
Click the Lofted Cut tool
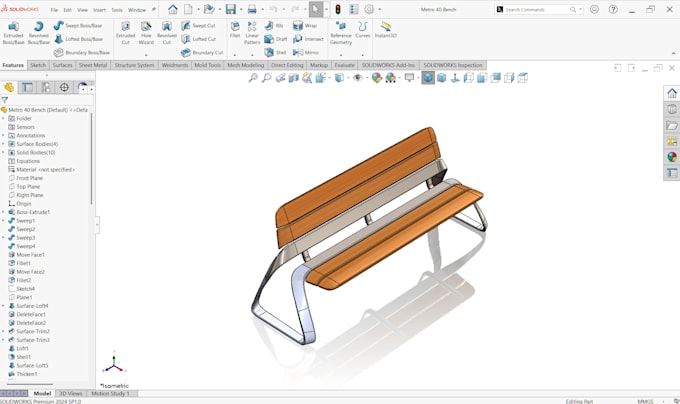click(199, 39)
